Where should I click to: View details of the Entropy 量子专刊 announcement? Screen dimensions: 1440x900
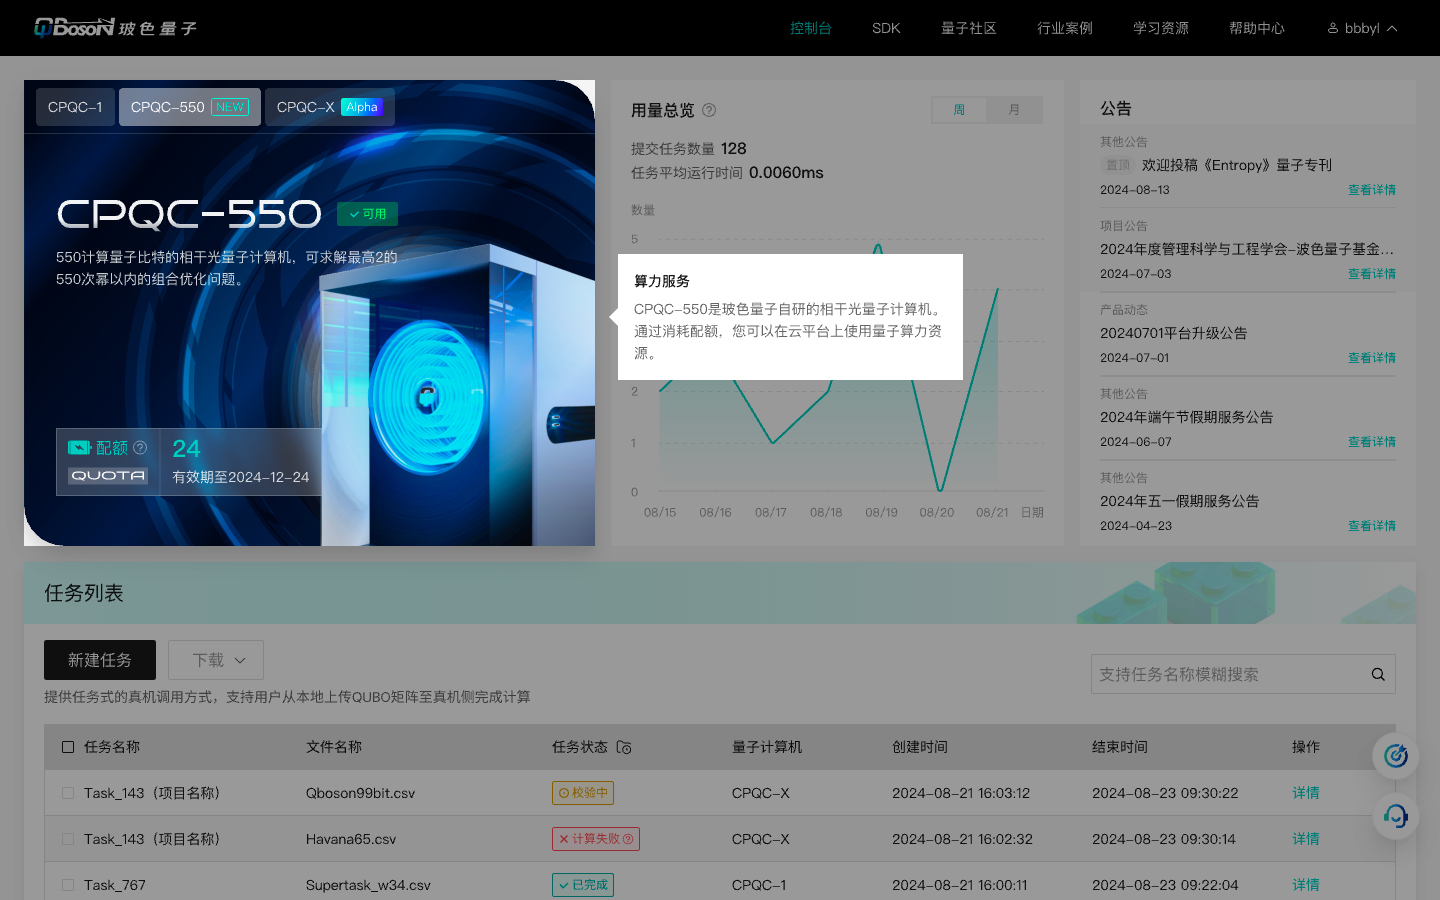coord(1372,190)
